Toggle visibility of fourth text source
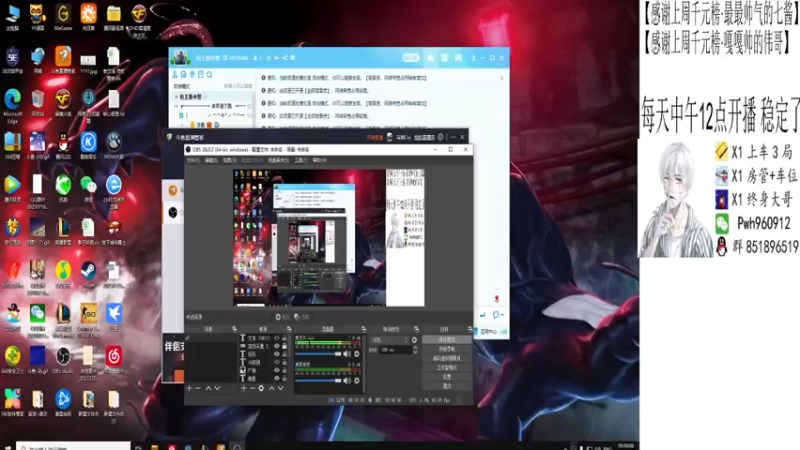 click(277, 362)
